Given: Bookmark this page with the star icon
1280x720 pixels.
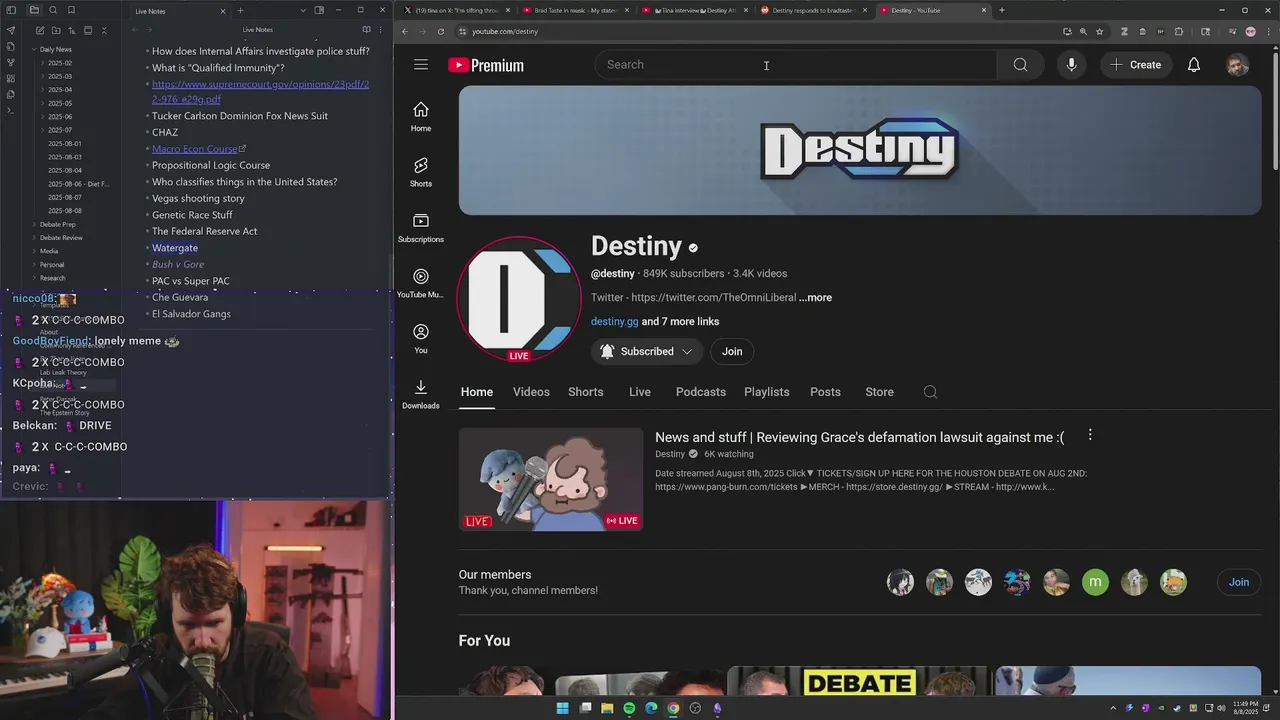Looking at the screenshot, I should point(1099,31).
